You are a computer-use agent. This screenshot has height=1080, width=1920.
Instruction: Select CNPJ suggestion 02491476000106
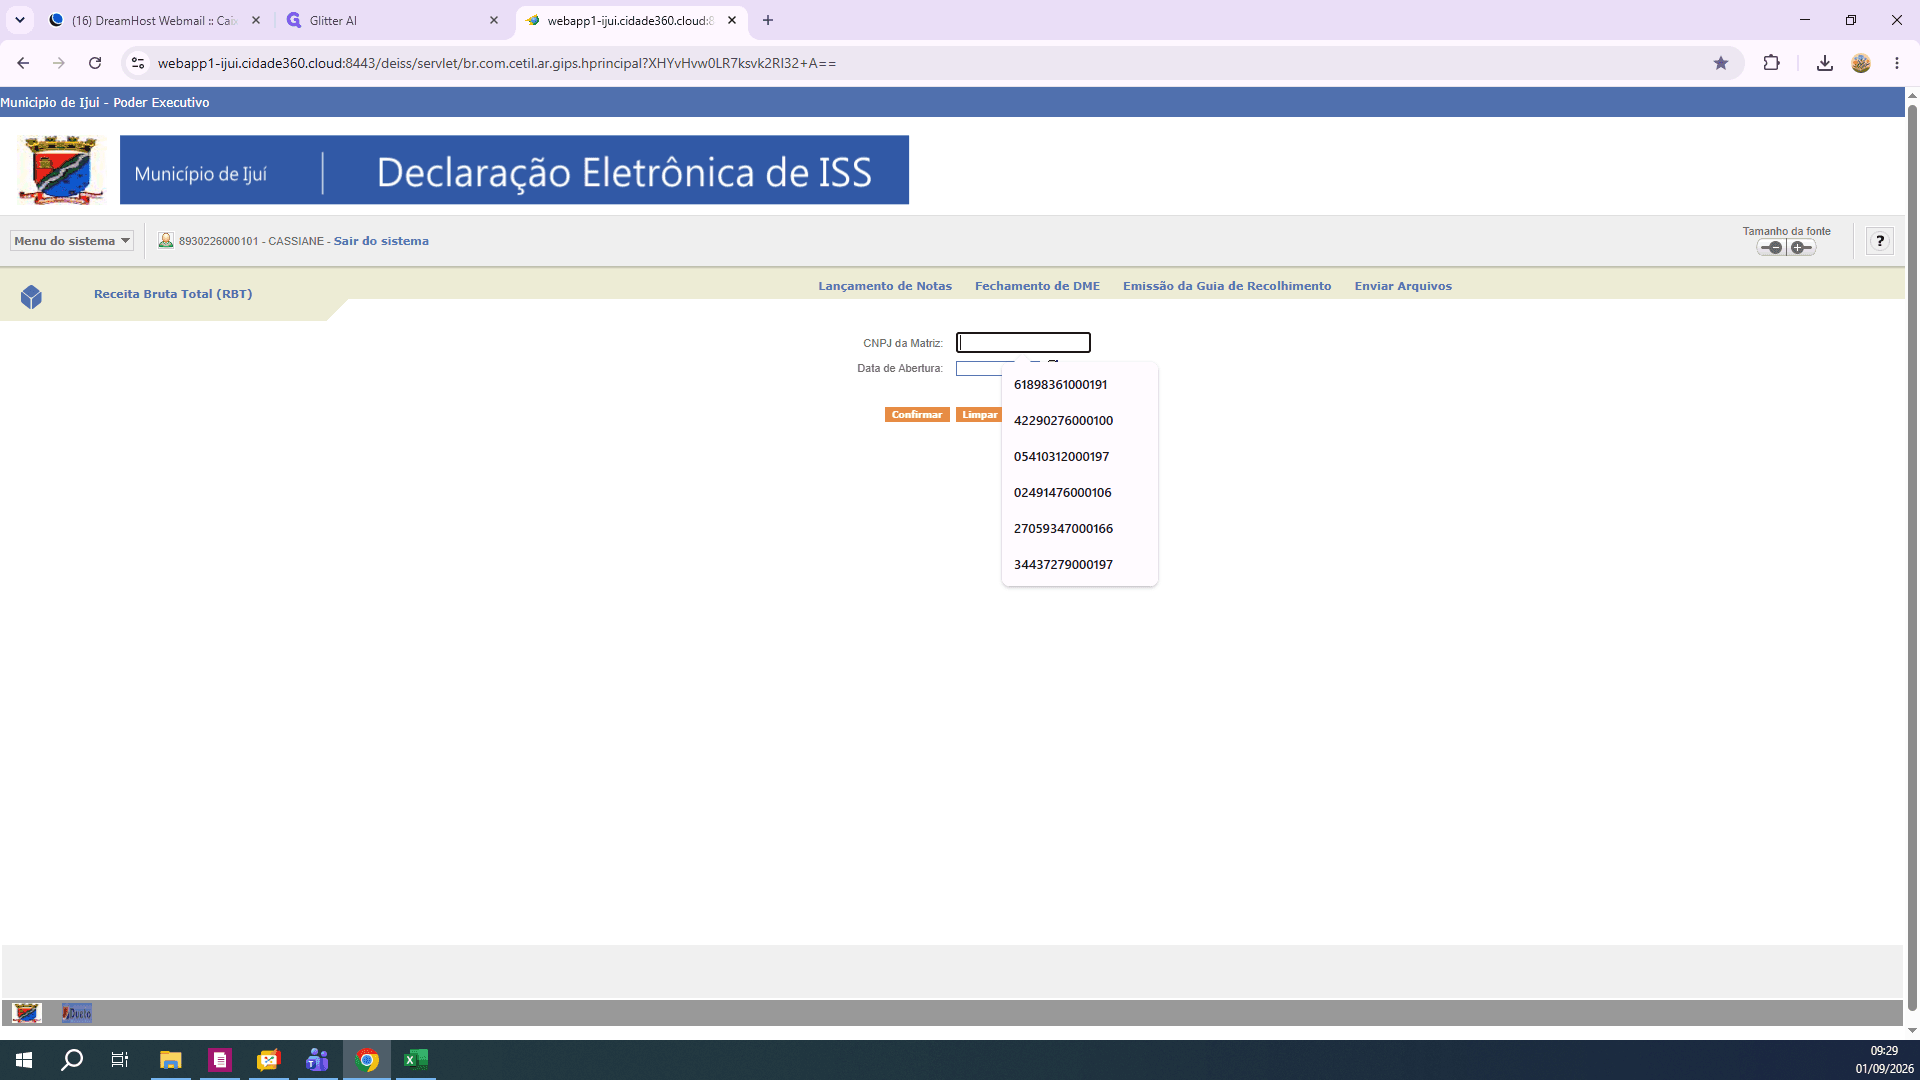(1080, 493)
